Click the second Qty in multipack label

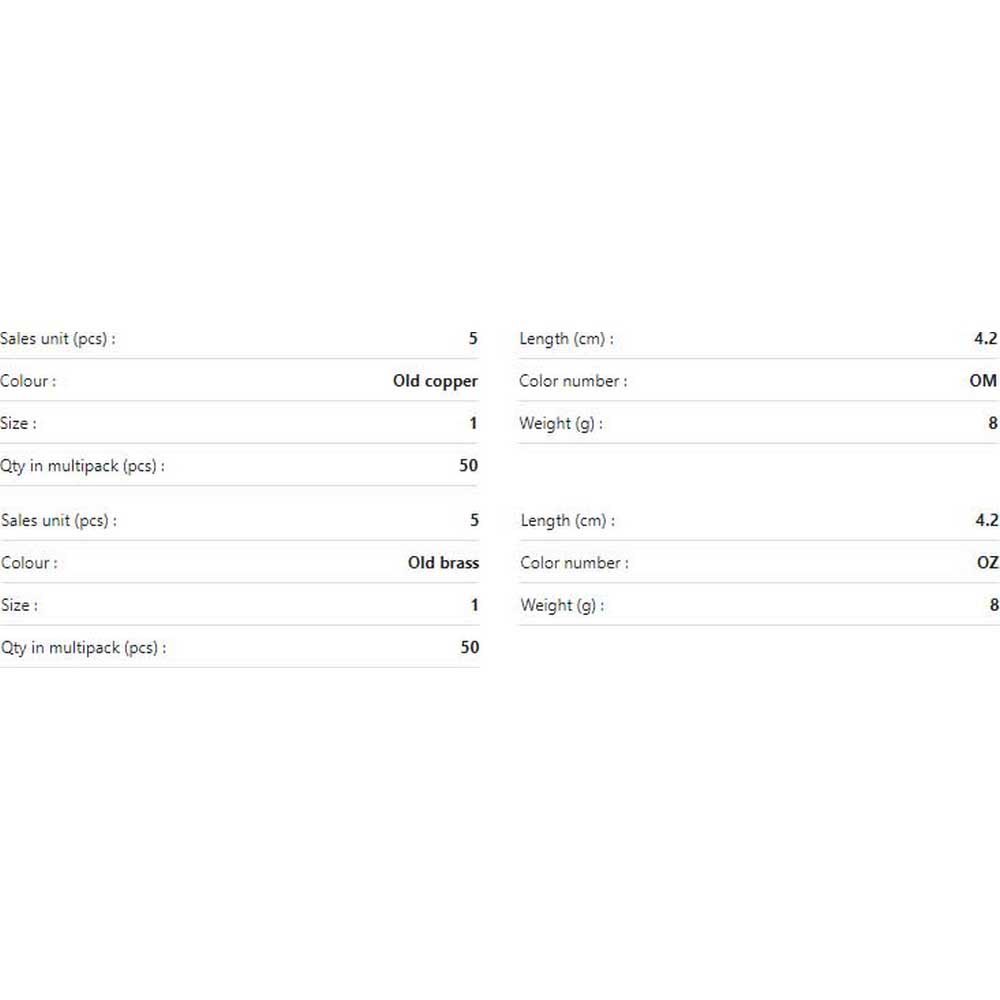pyautogui.click(x=84, y=648)
